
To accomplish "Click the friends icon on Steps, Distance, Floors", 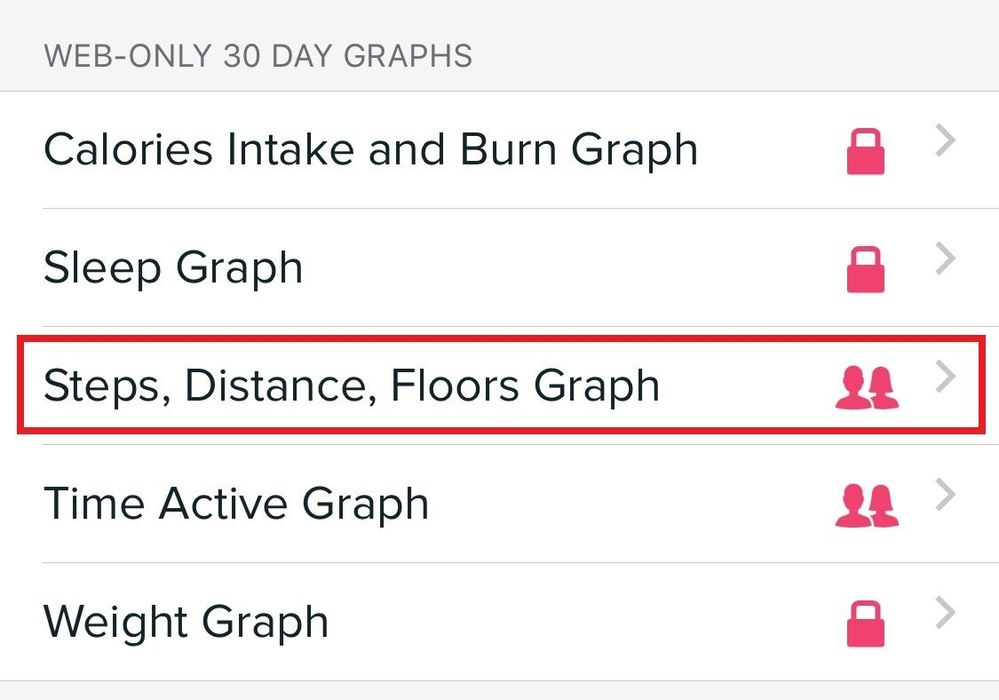I will pos(866,388).
